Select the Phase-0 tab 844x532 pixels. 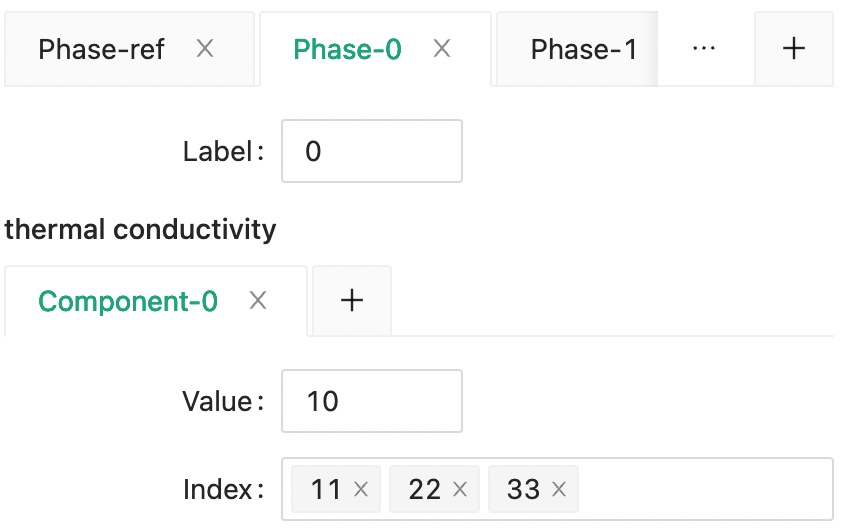(x=348, y=49)
